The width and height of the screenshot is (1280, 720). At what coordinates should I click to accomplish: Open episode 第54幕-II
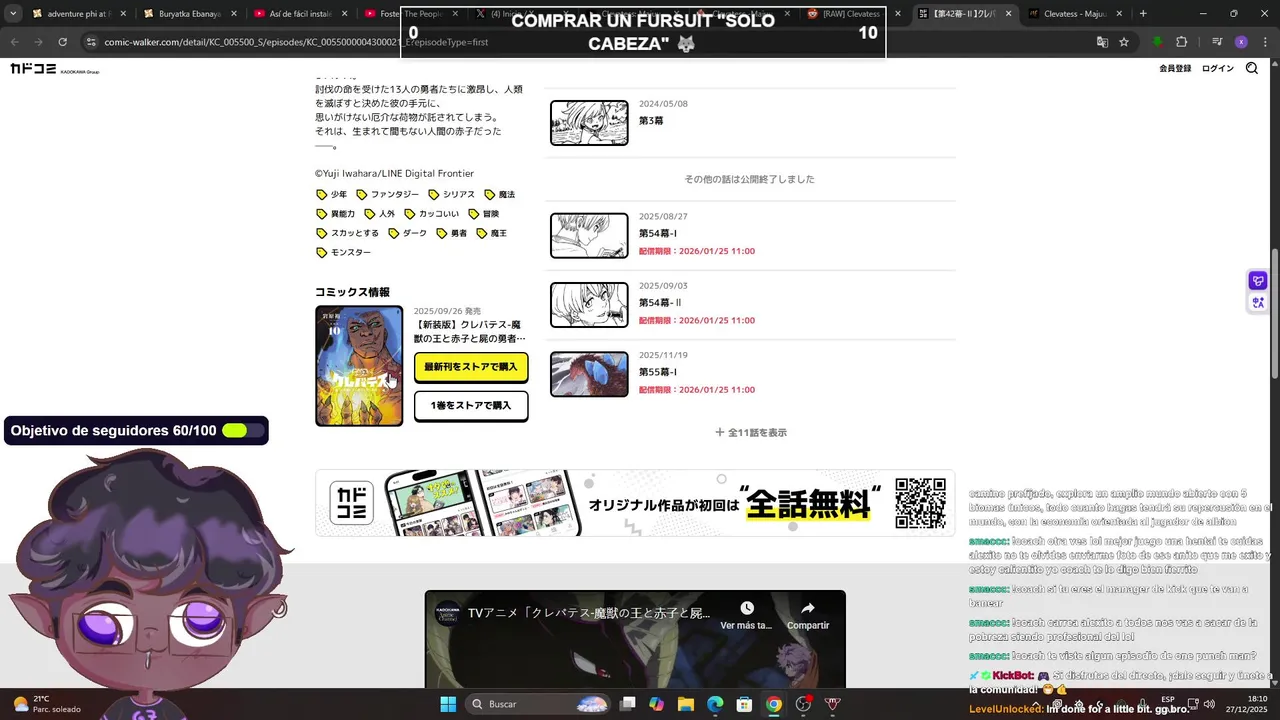(x=750, y=305)
